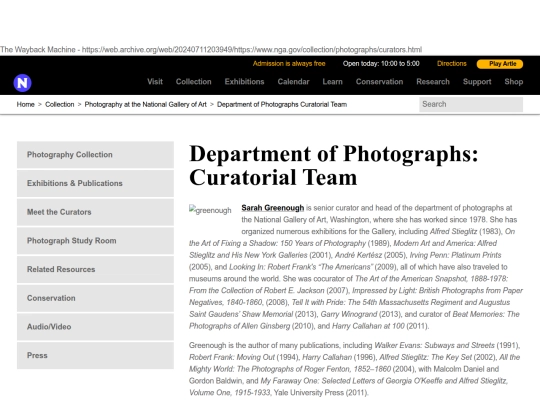The height and width of the screenshot is (405, 540).
Task: Click the Admission is always free link
Action: pos(289,63)
